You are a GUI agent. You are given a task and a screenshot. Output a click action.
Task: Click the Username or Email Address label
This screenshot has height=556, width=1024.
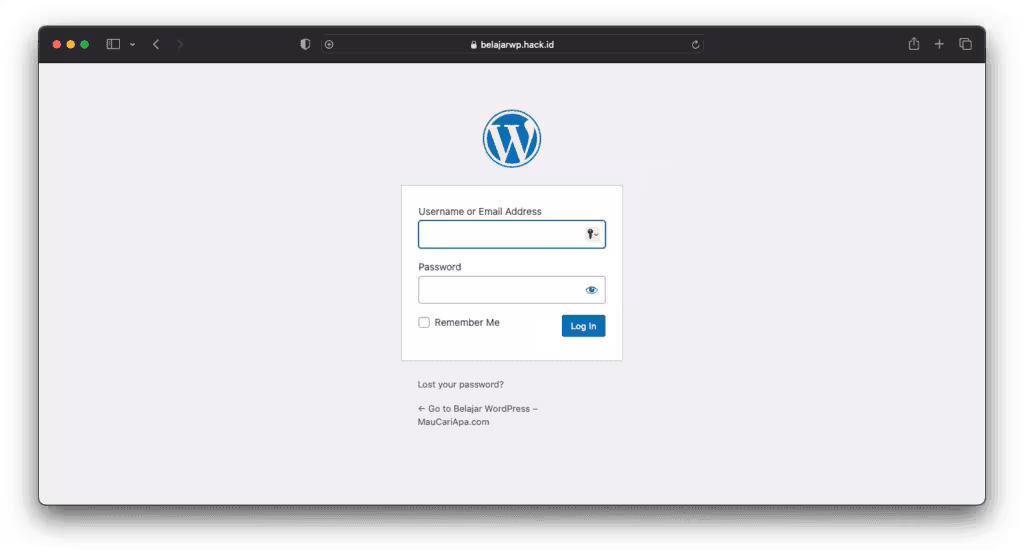(480, 212)
